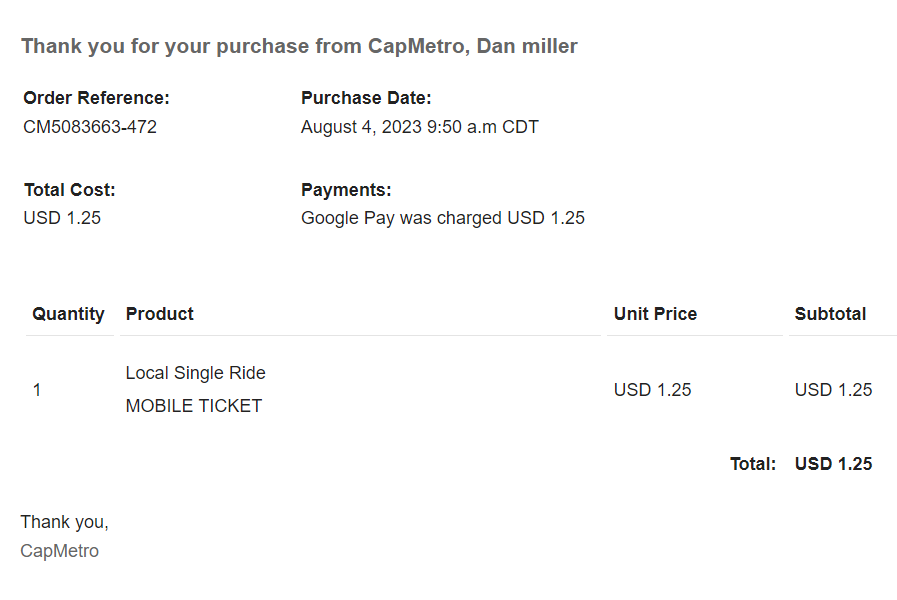
Task: Click the CapMetro signature link
Action: (60, 551)
